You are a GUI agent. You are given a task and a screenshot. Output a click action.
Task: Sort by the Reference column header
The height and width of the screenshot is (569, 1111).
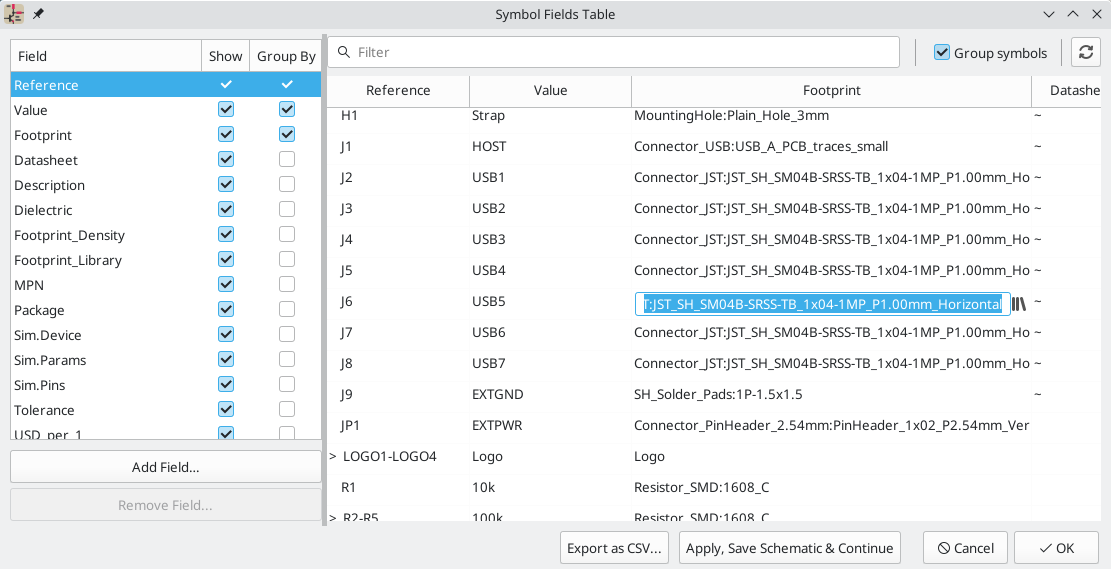(398, 90)
